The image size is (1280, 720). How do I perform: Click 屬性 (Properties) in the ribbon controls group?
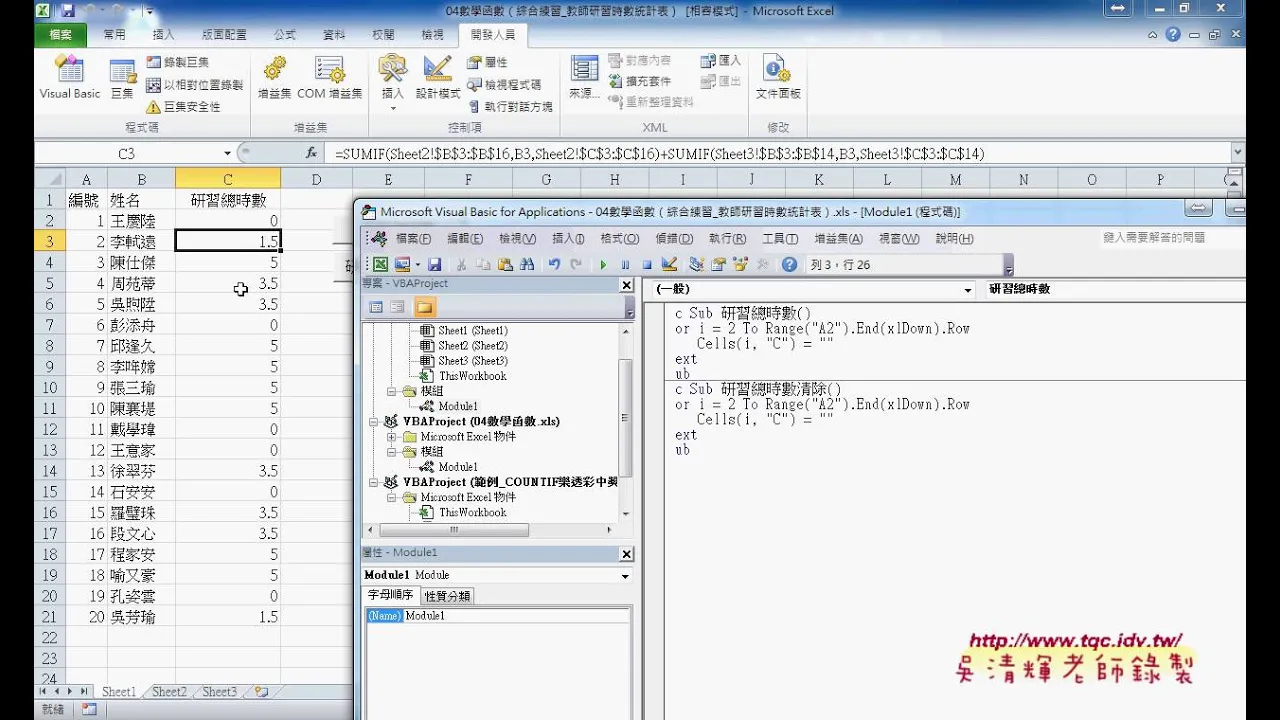coord(488,62)
